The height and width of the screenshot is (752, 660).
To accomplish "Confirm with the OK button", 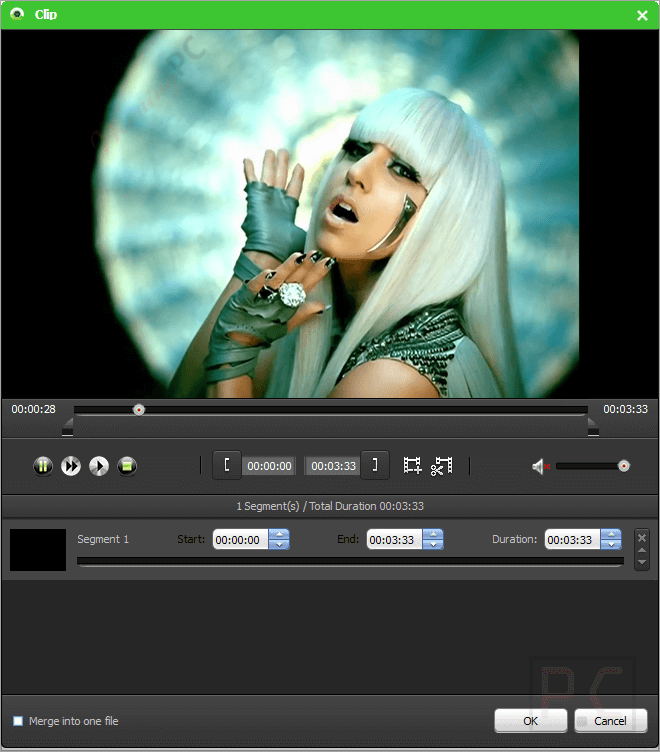I will pyautogui.click(x=530, y=721).
